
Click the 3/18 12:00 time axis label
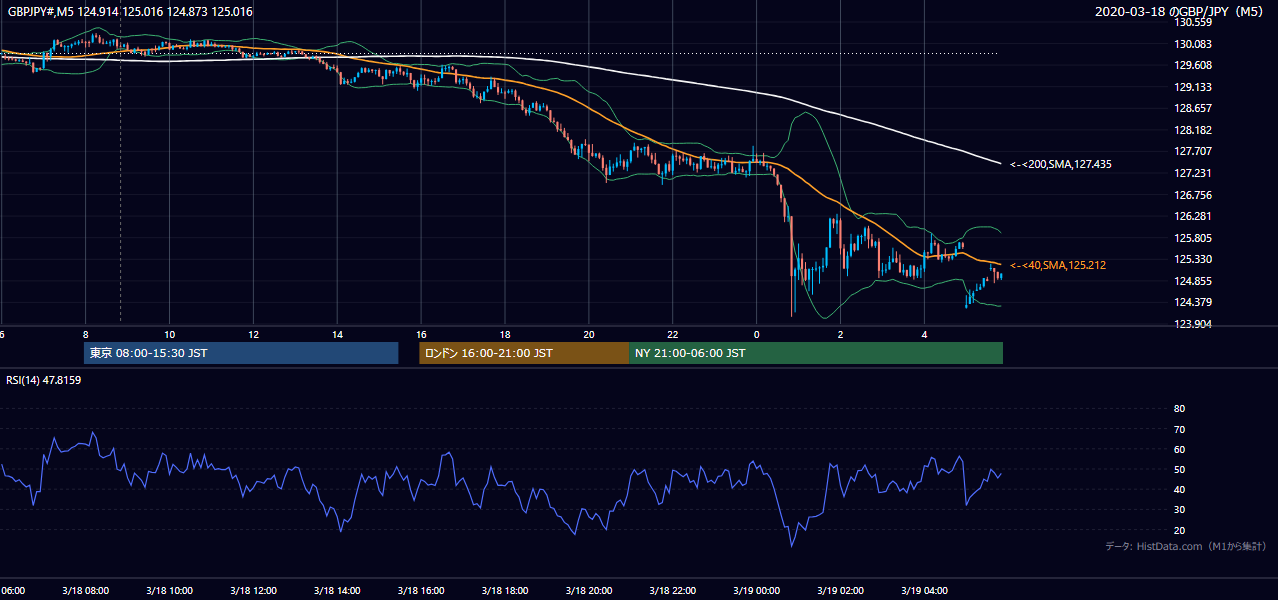click(x=252, y=591)
